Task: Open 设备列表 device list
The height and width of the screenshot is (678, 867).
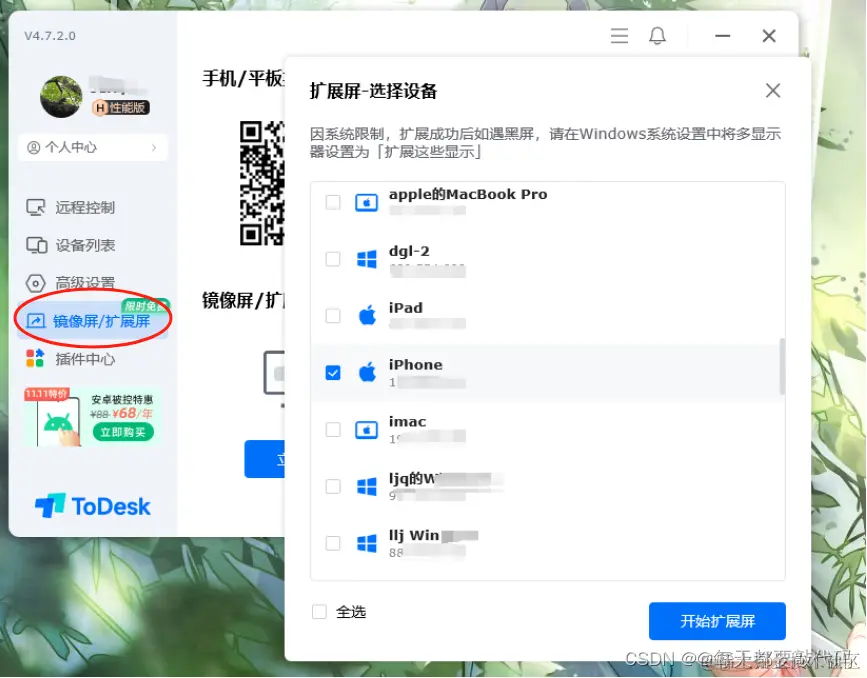Action: pyautogui.click(x=85, y=246)
